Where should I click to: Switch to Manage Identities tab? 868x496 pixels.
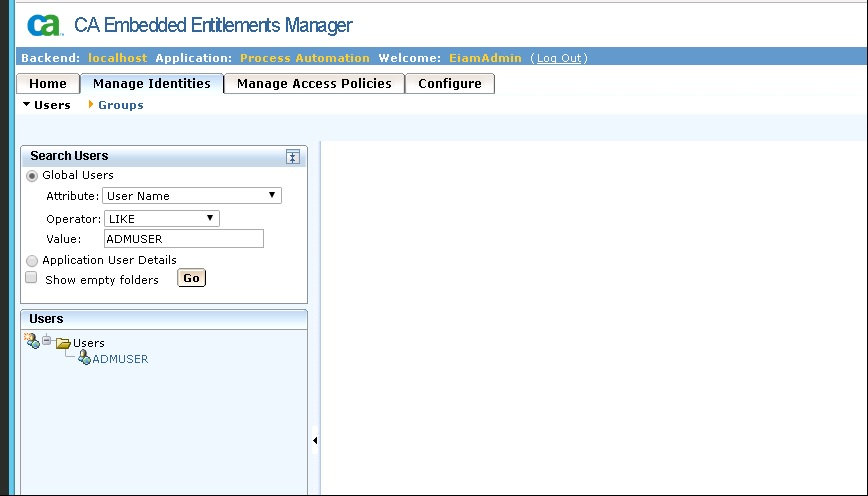coord(152,84)
